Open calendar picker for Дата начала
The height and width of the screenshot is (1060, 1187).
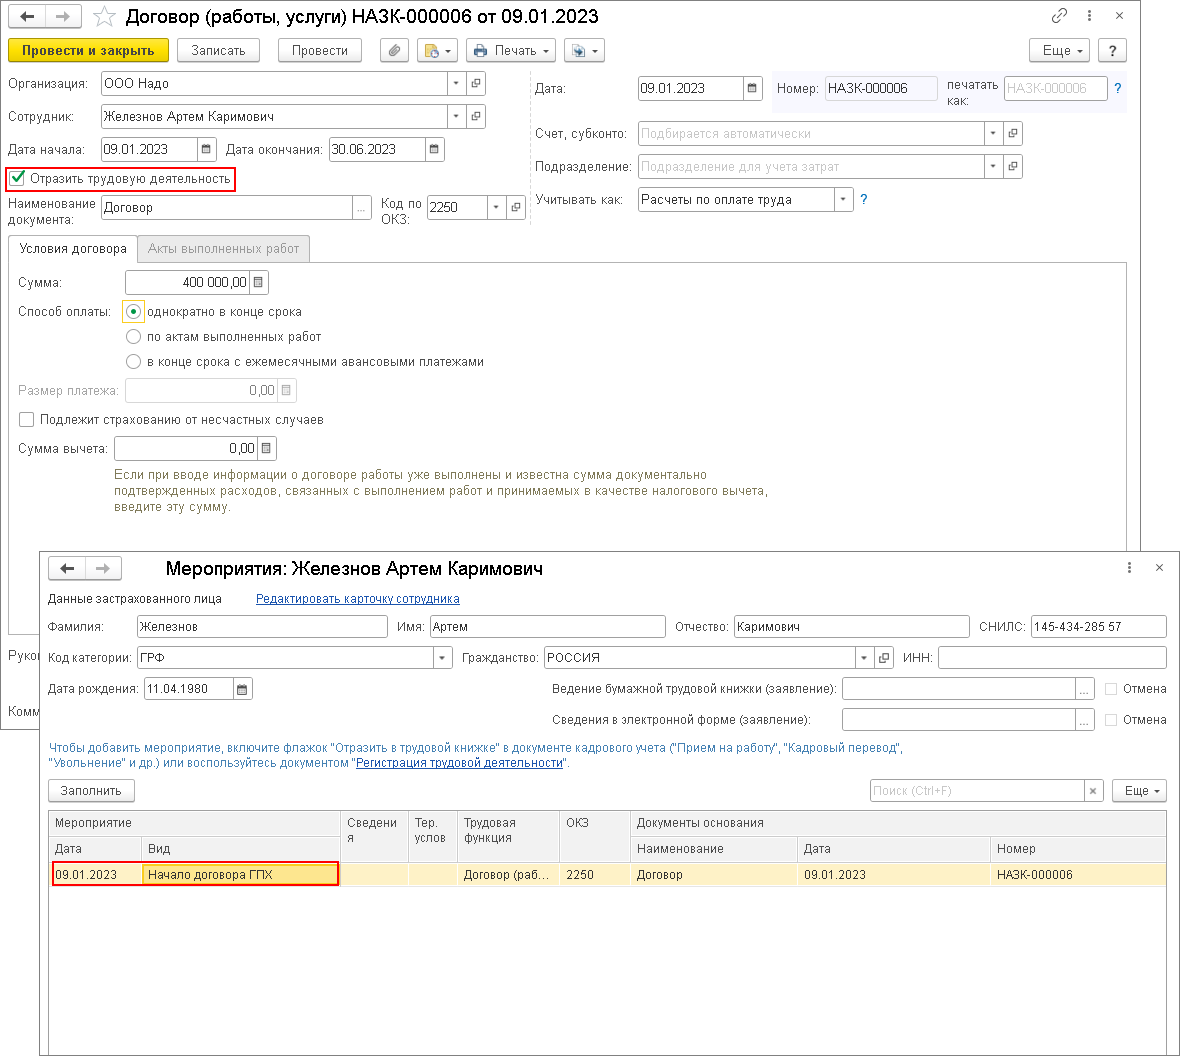point(207,150)
